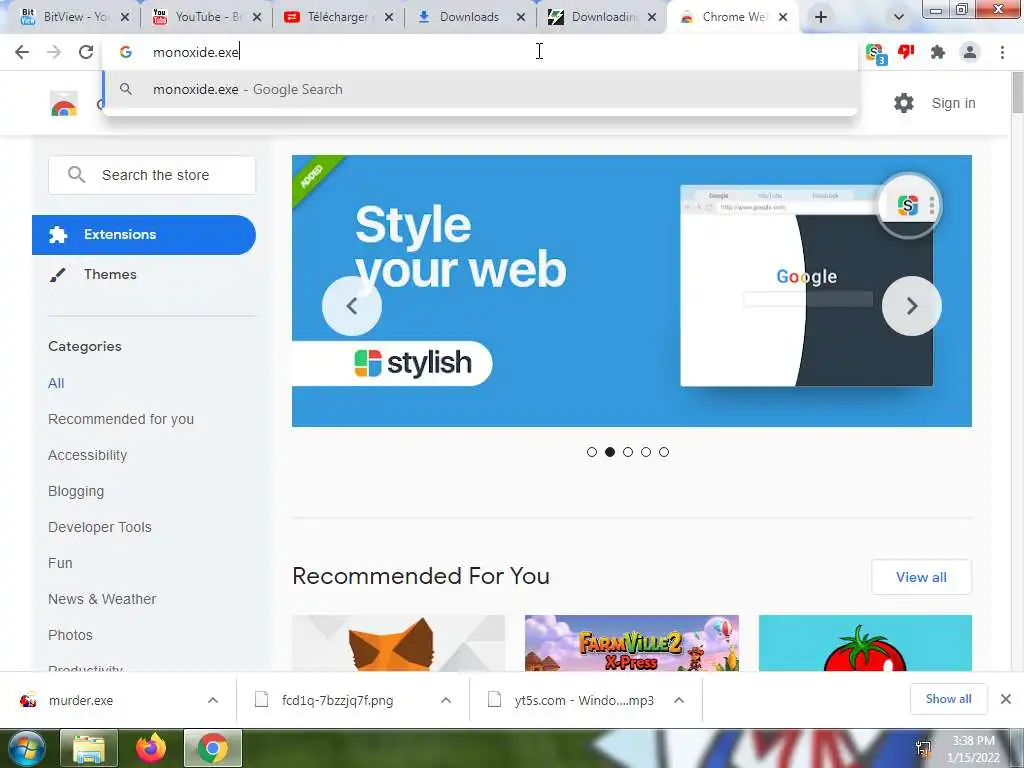Open Web Store settings gear

(x=904, y=103)
